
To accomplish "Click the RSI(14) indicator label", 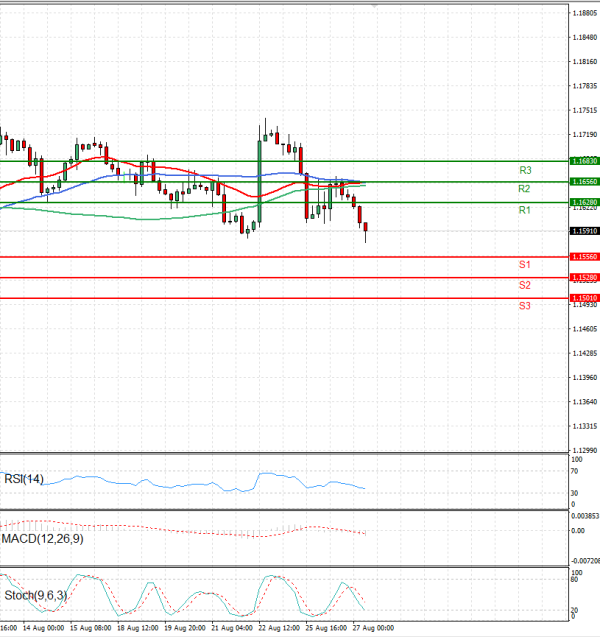I will click(x=24, y=479).
